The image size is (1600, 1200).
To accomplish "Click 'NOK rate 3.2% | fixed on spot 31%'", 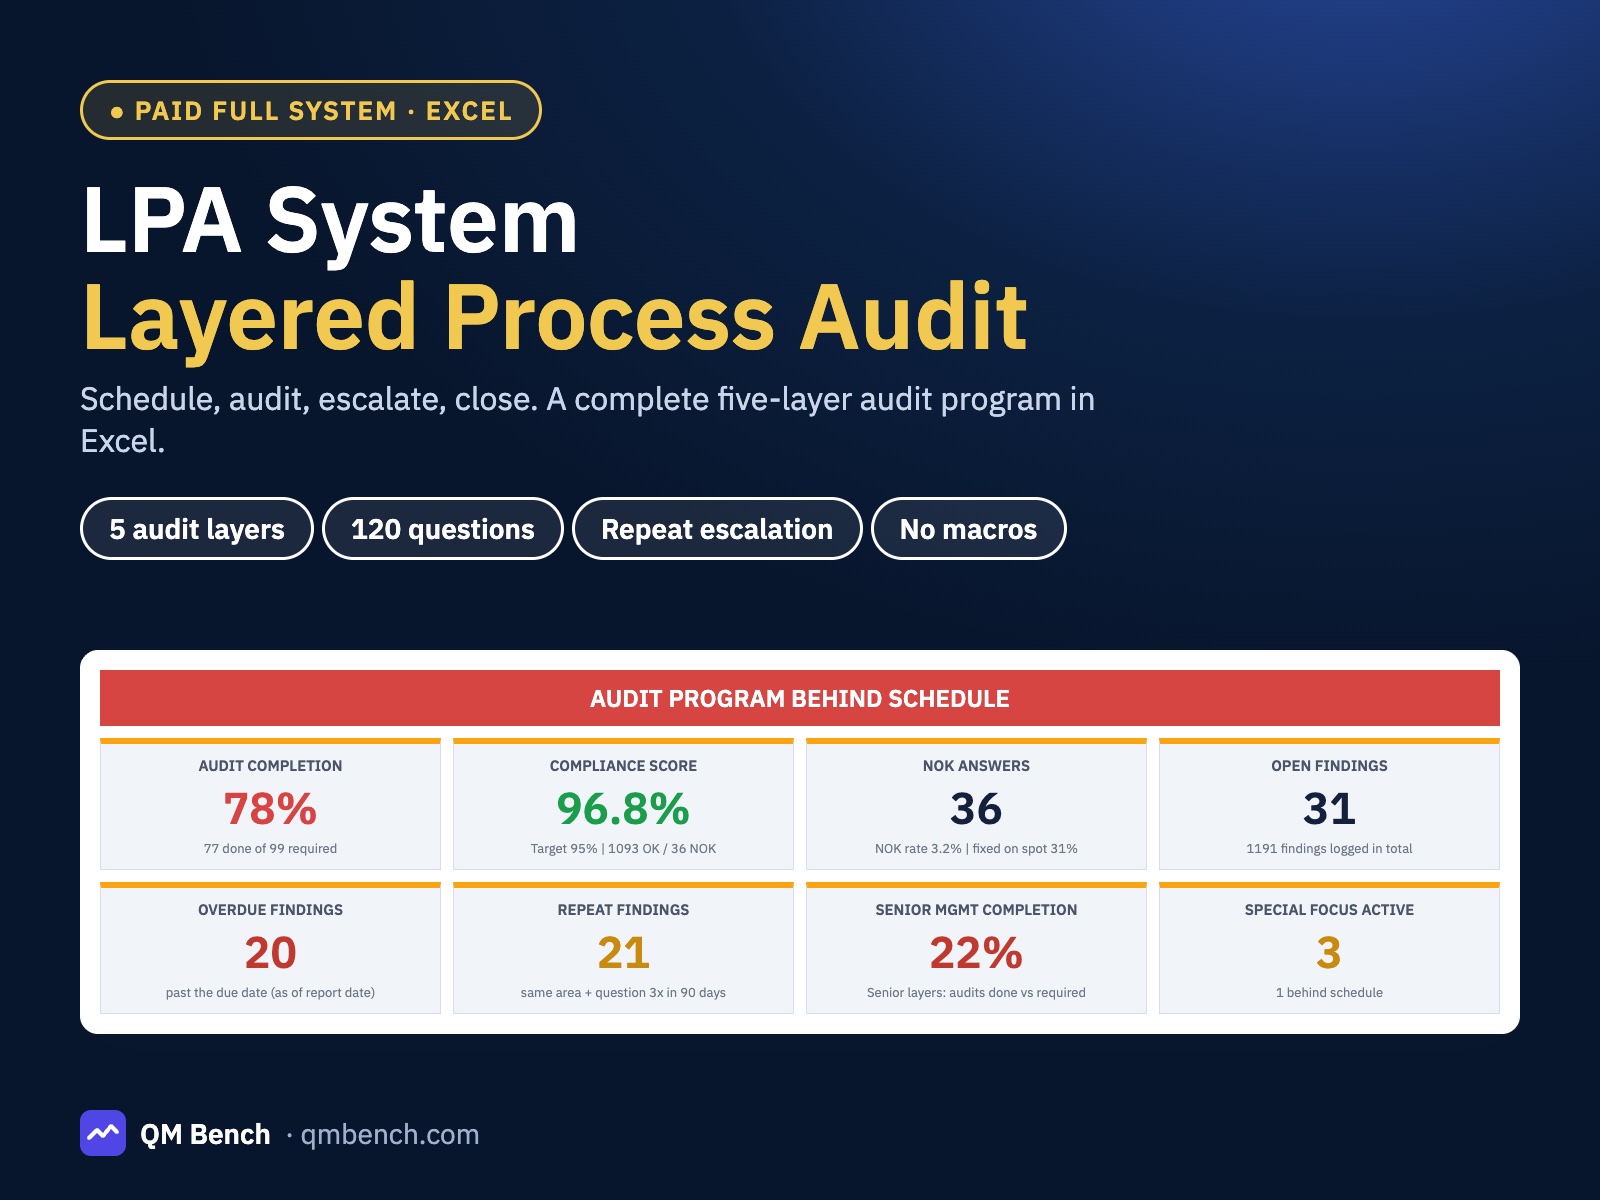I will 976,849.
